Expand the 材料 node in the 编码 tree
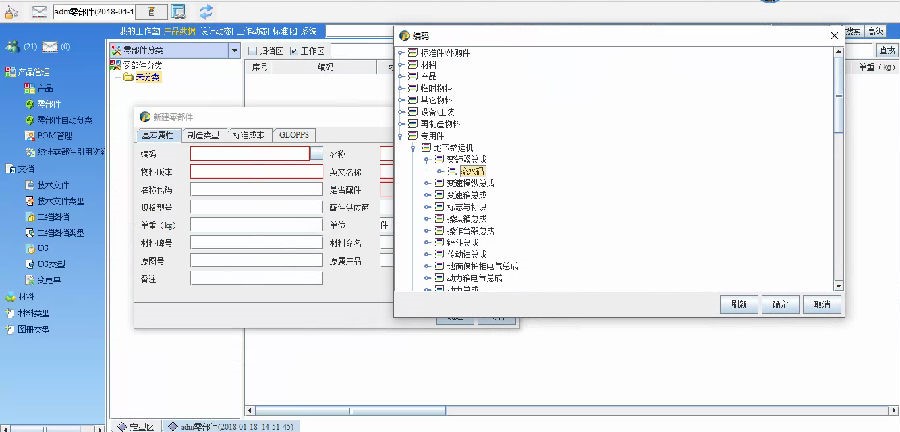This screenshot has height=432, width=900. 401,64
